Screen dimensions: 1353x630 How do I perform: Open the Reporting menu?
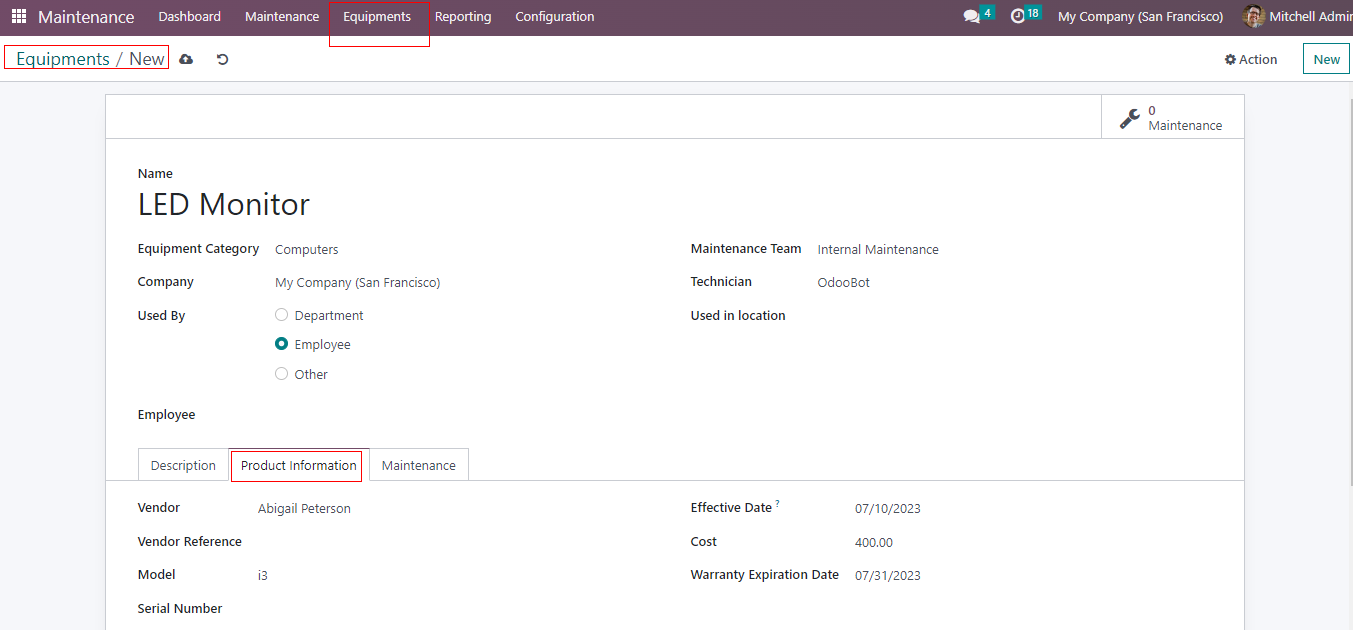463,17
